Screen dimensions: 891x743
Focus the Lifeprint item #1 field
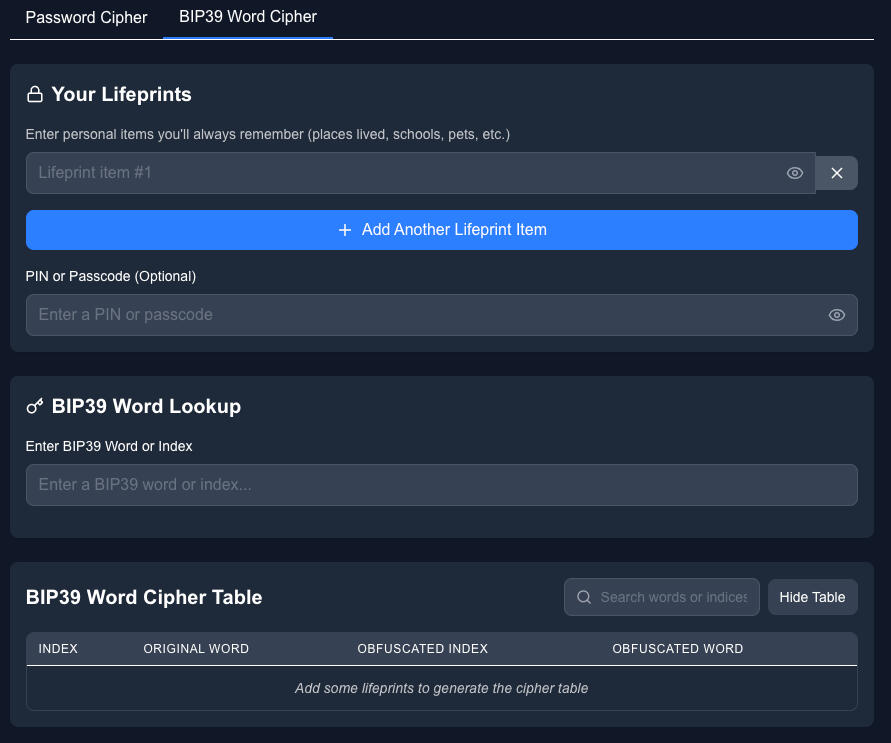(400, 173)
